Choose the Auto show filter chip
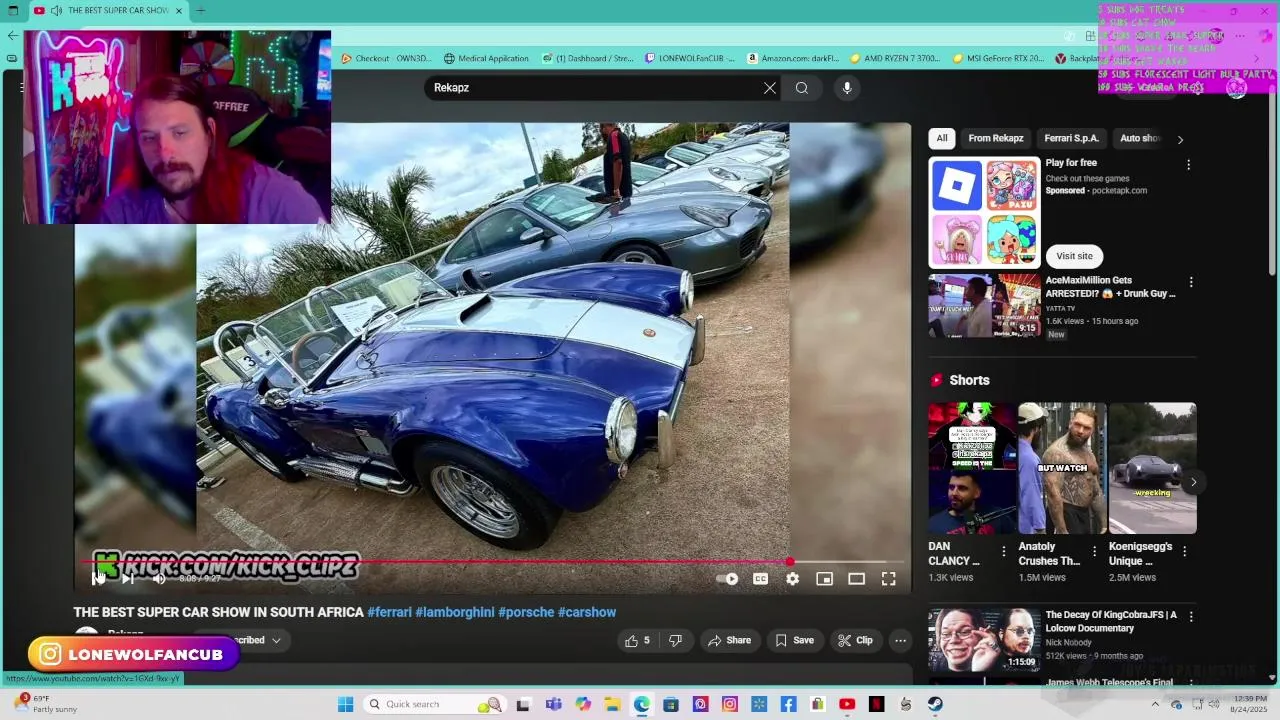 point(1140,138)
